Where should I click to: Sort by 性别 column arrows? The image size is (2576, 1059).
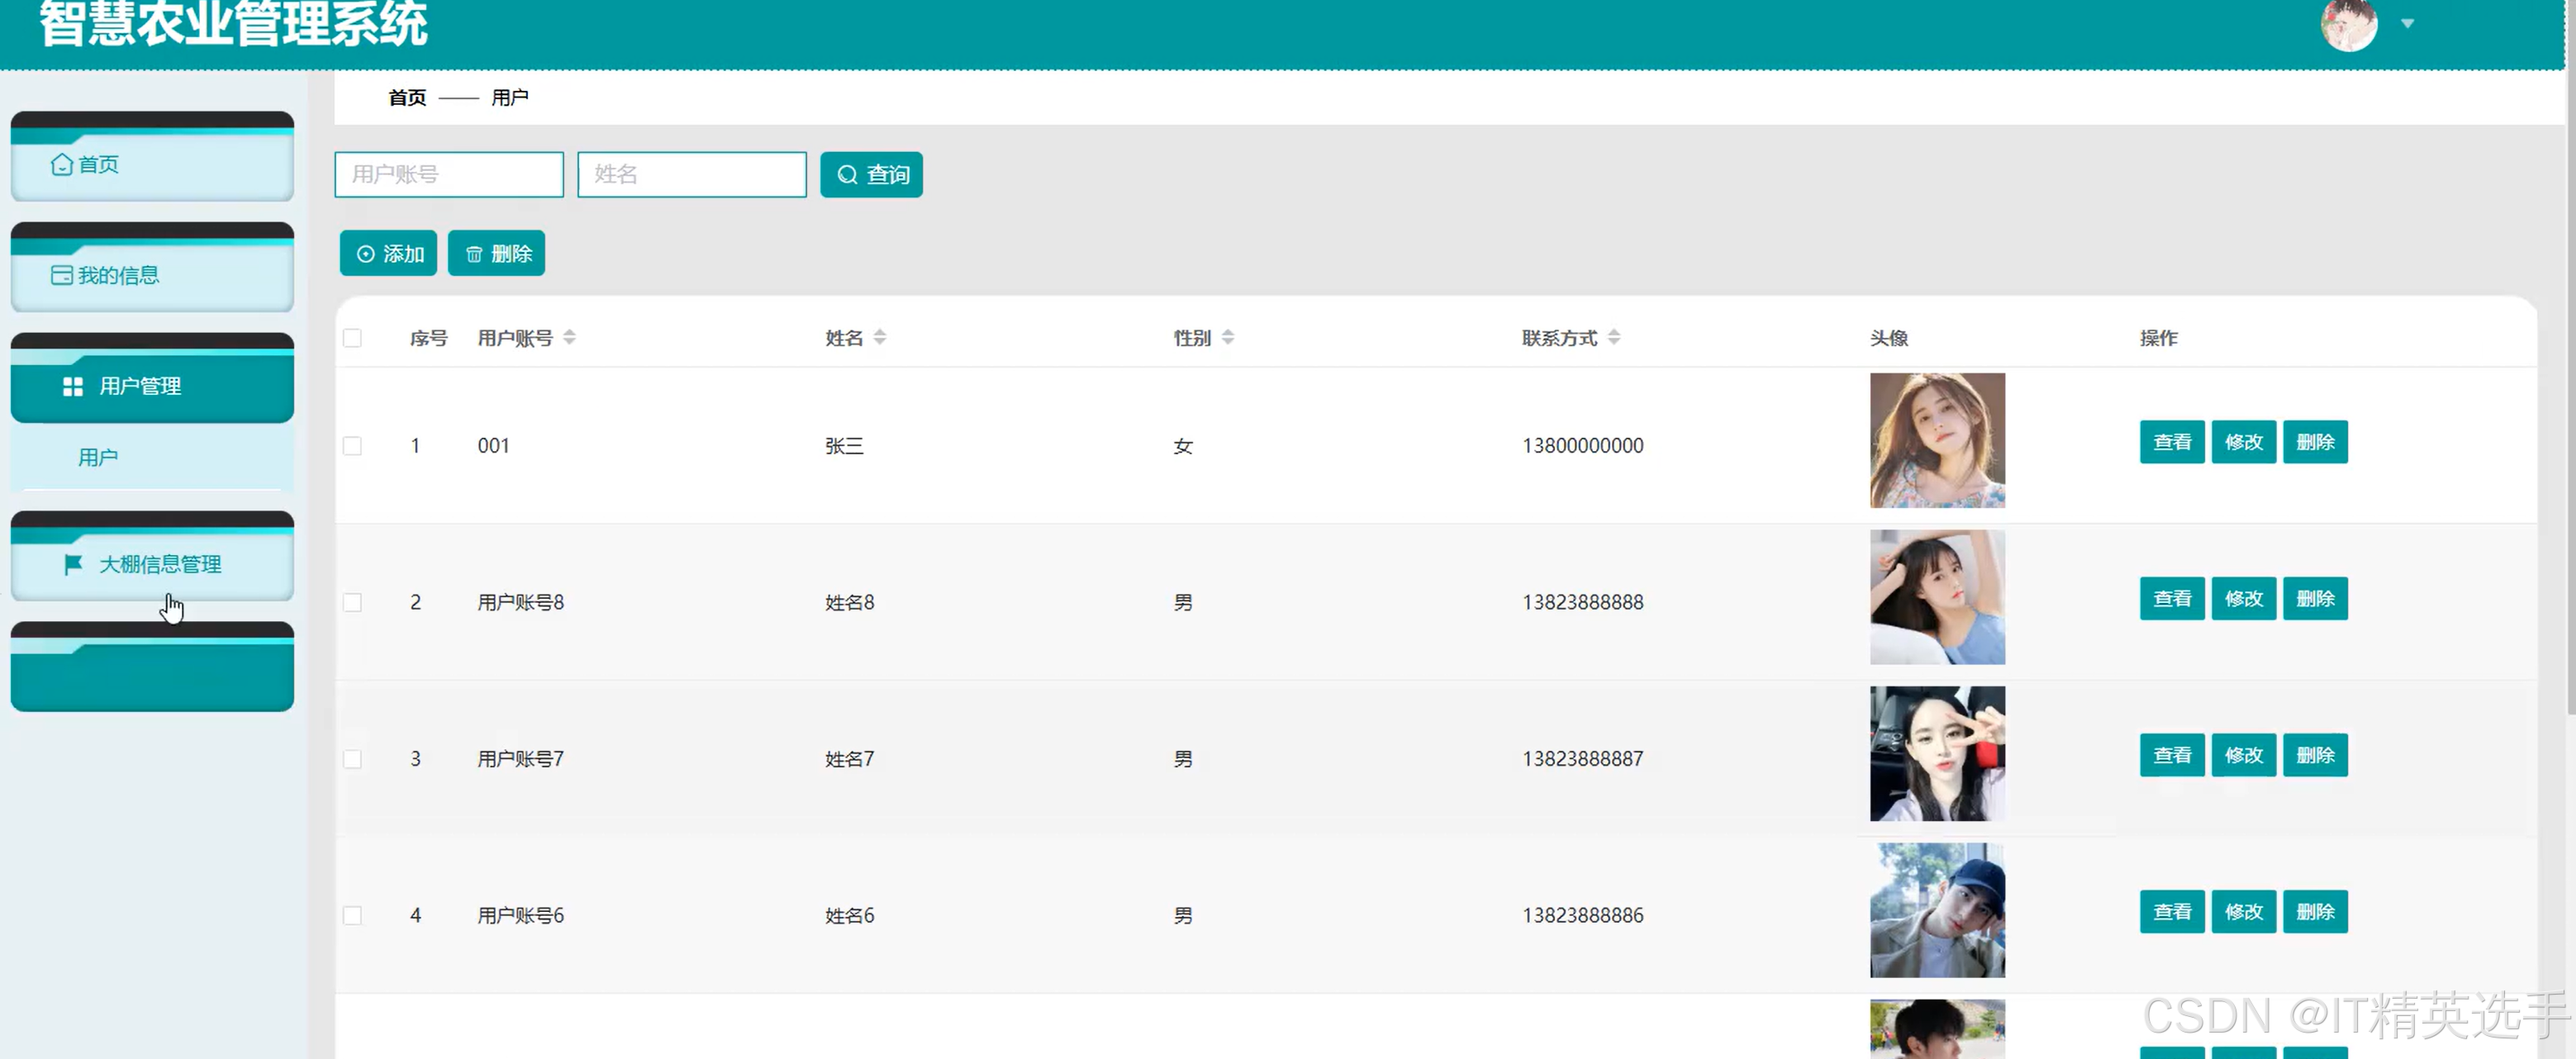tap(1228, 338)
